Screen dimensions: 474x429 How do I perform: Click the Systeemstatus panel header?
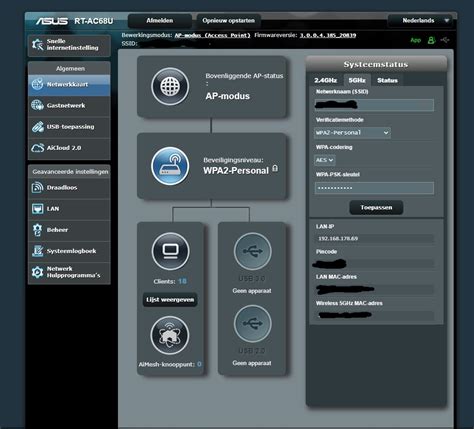376,64
